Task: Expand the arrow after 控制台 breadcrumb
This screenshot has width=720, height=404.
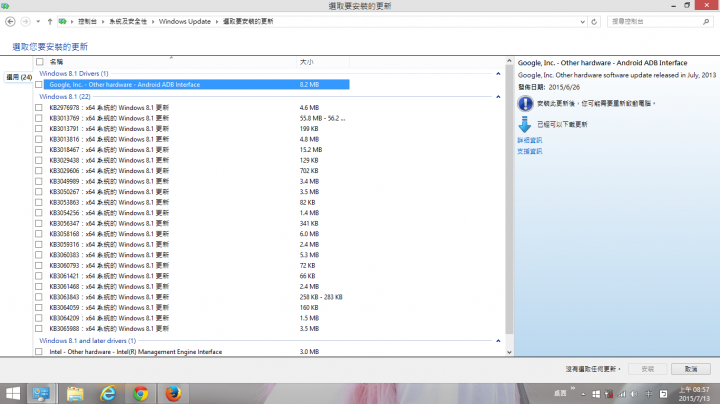Action: (103, 22)
